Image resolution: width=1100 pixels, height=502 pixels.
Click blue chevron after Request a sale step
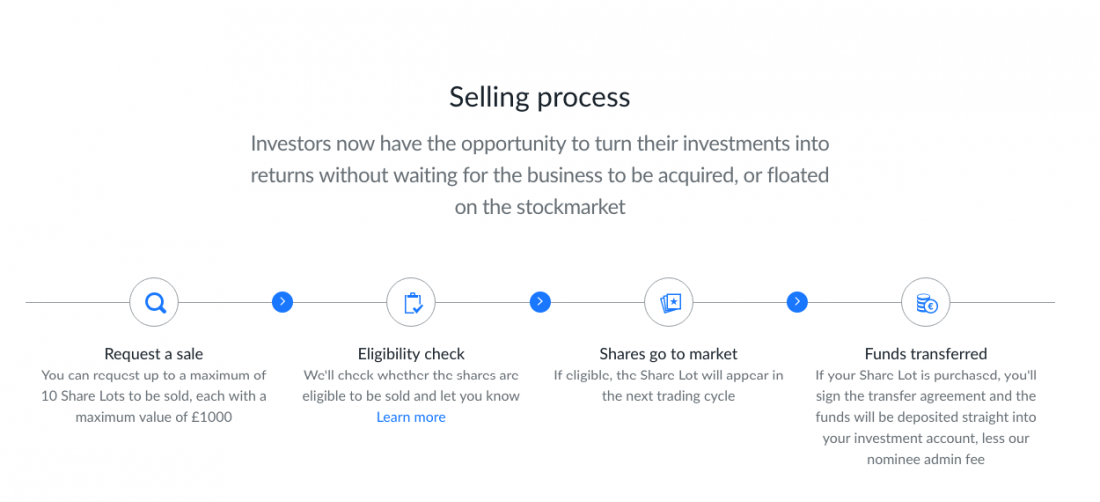click(282, 302)
